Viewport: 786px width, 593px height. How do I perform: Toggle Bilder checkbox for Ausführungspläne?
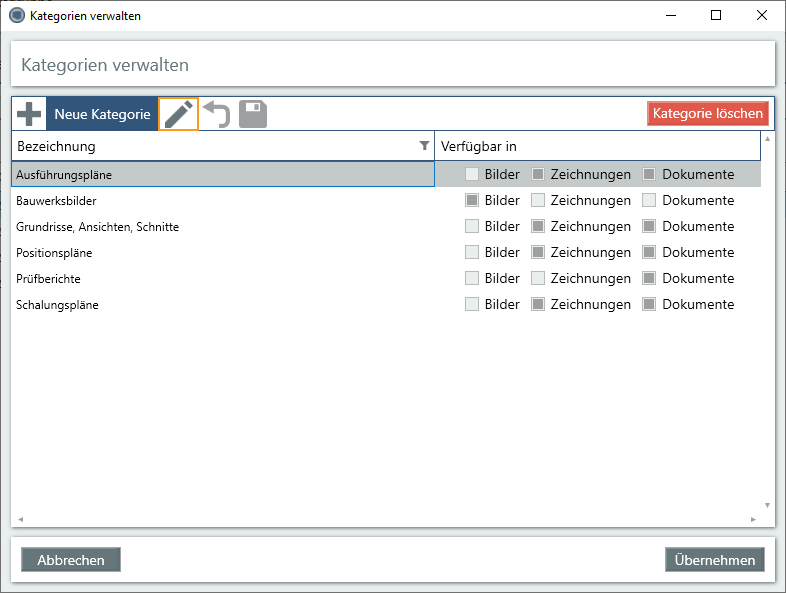tap(472, 175)
